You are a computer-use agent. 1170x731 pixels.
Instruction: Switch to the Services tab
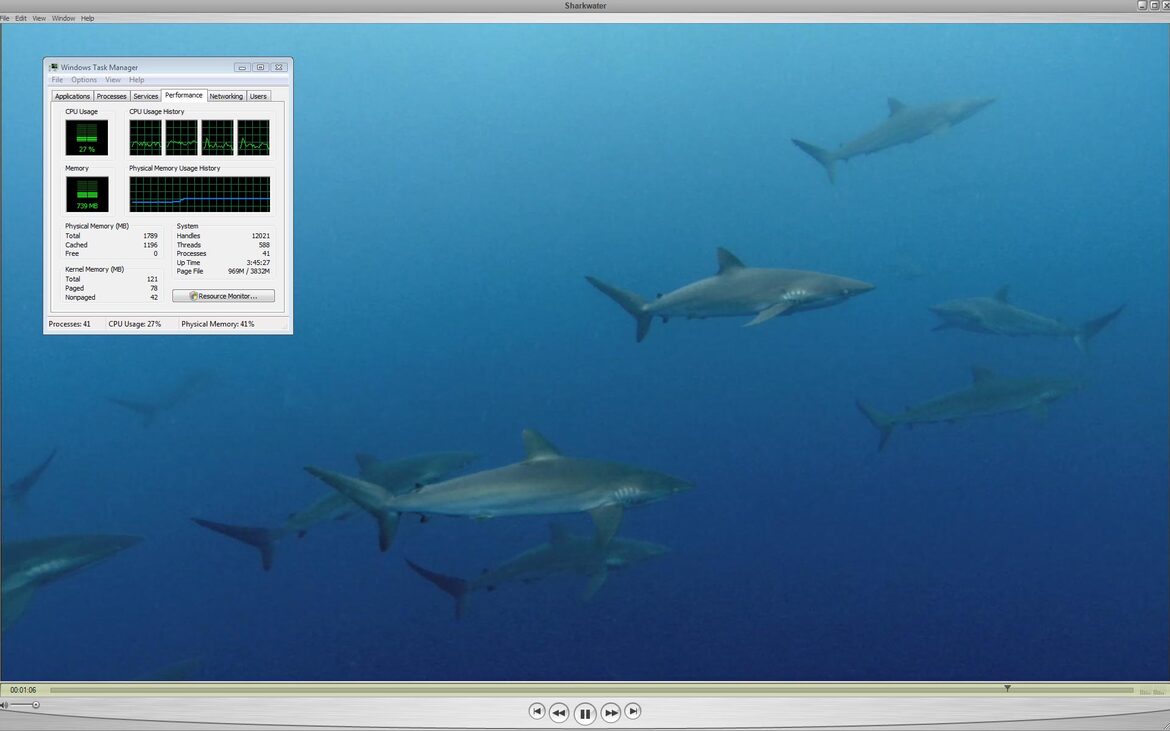146,96
